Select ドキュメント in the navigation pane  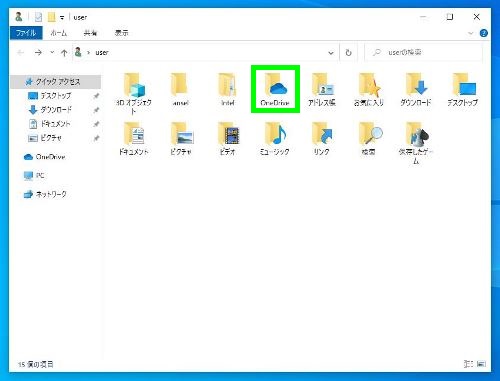[56, 124]
